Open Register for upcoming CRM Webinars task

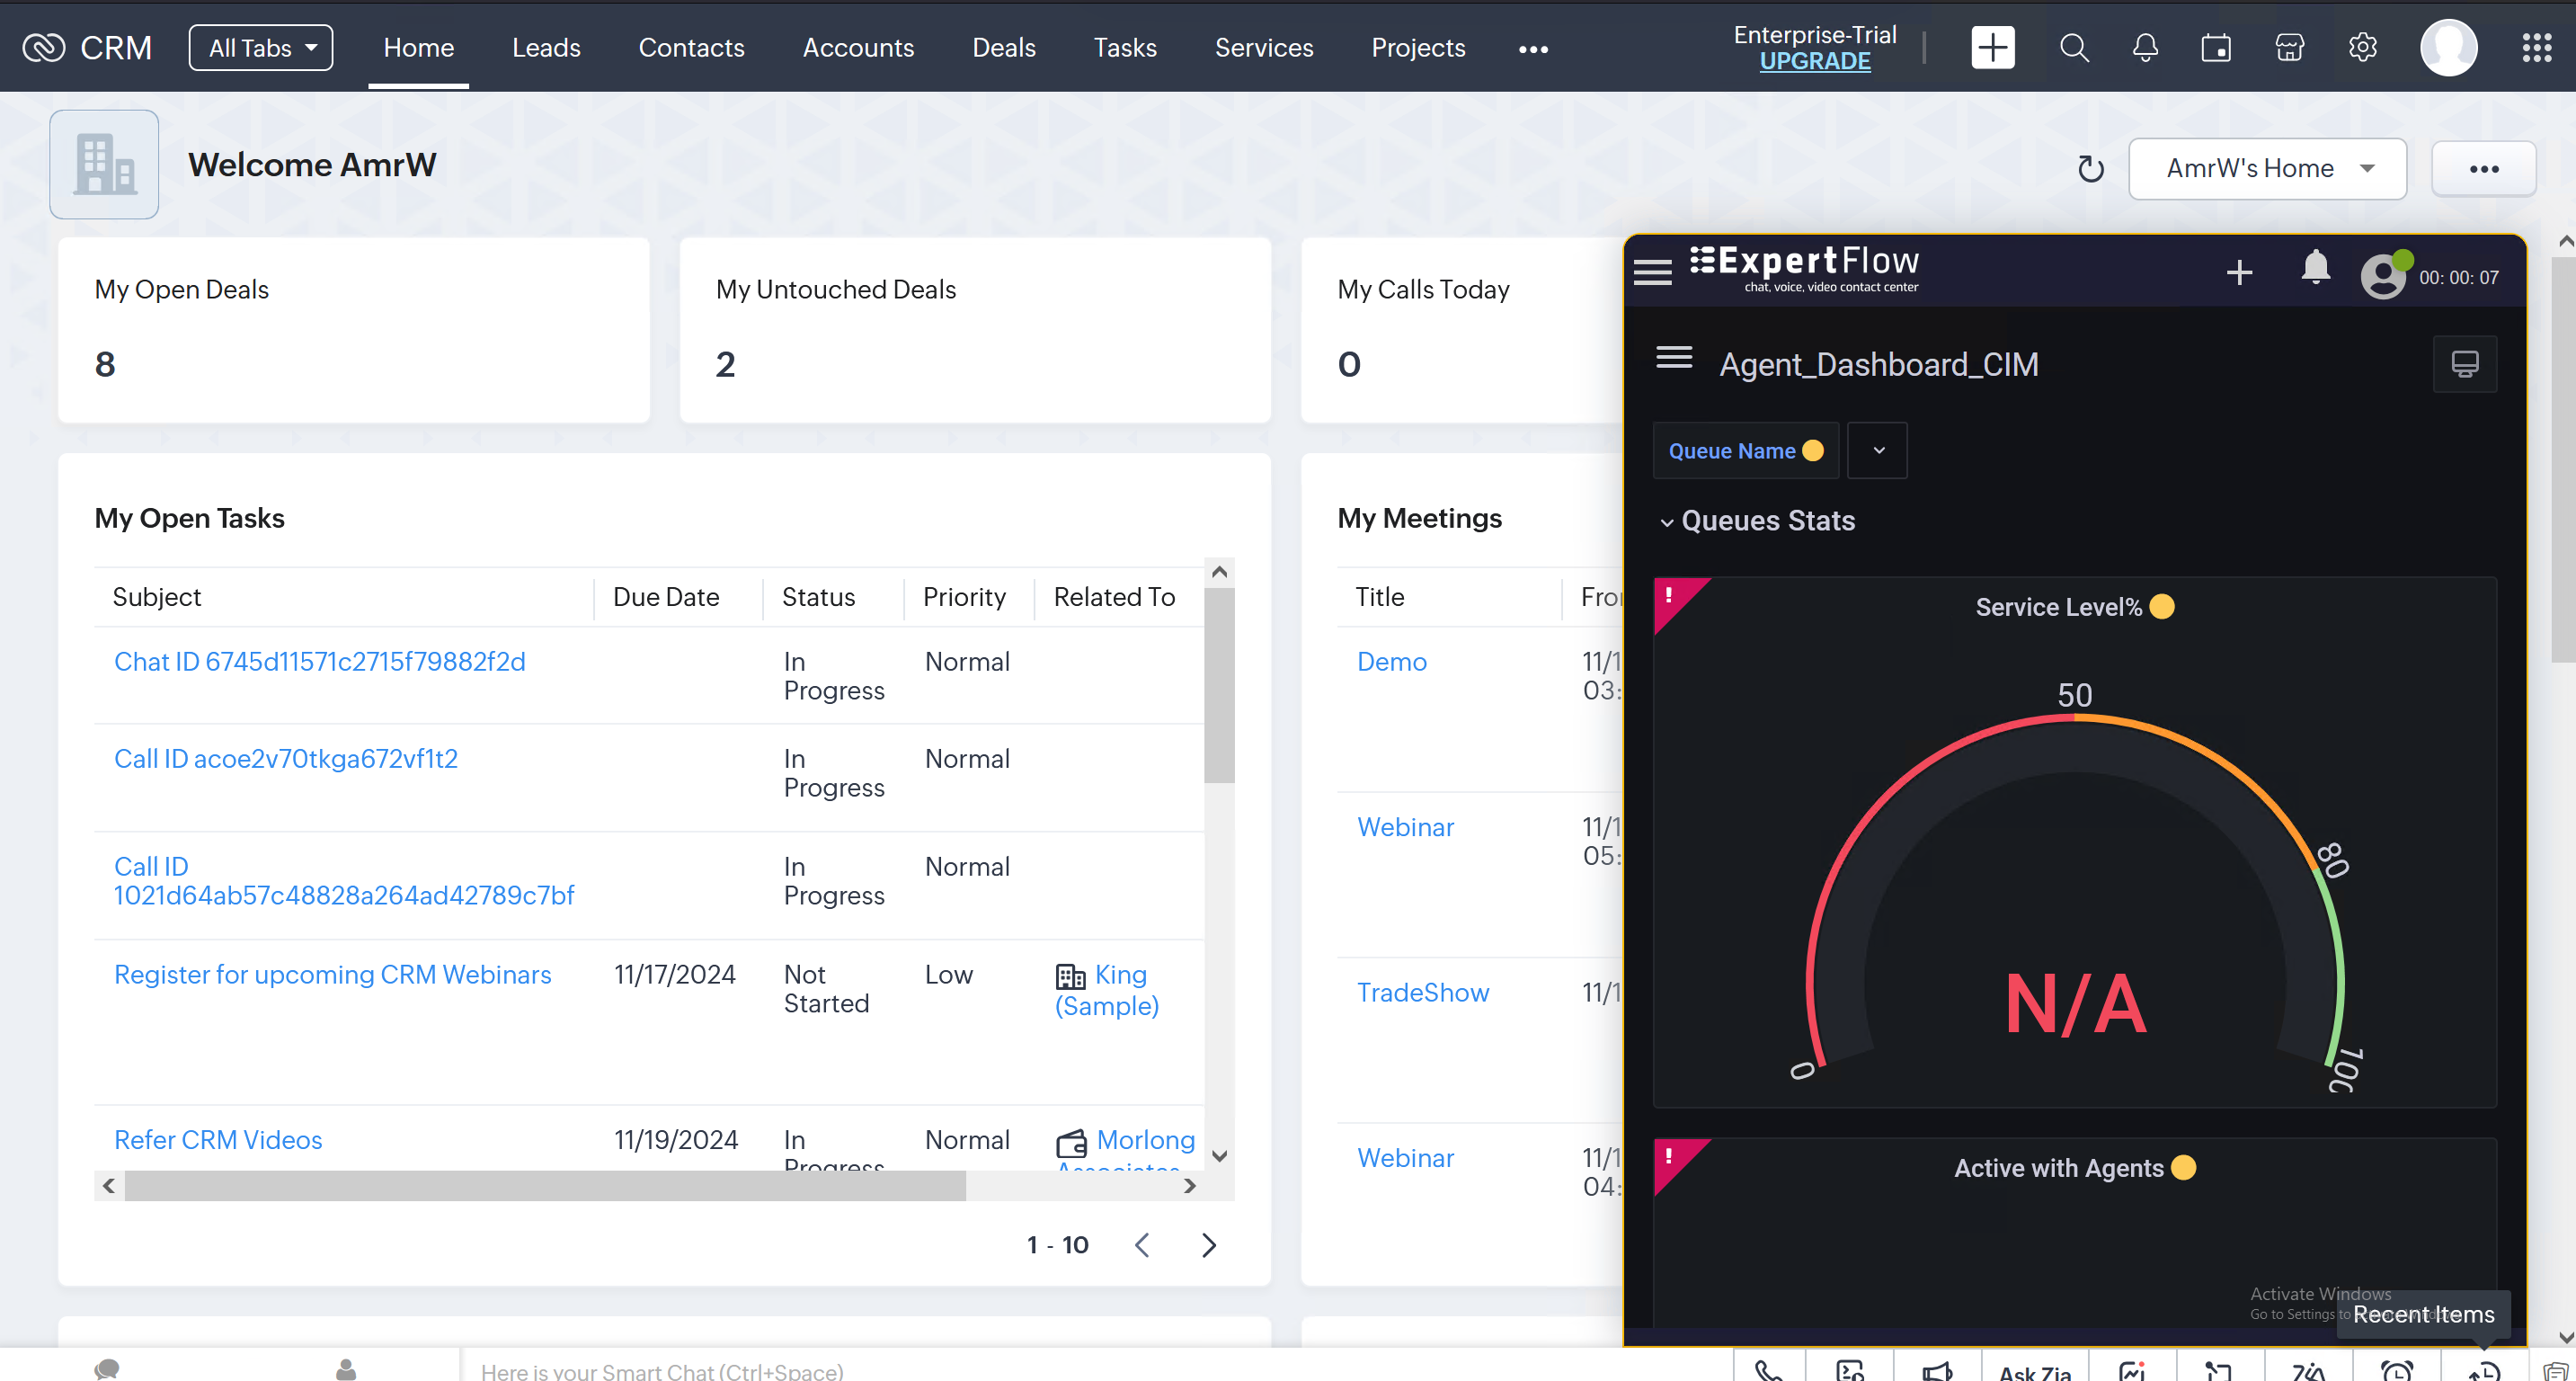(x=332, y=974)
